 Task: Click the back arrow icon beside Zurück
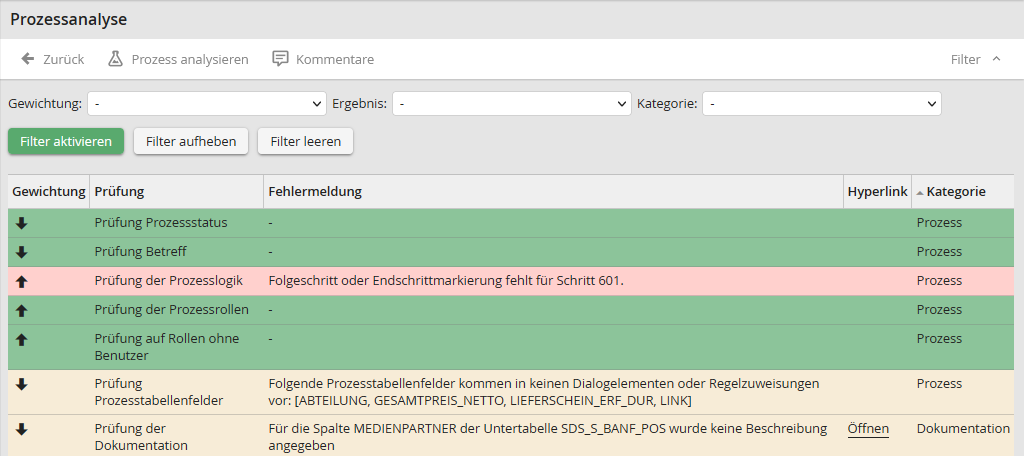(28, 59)
